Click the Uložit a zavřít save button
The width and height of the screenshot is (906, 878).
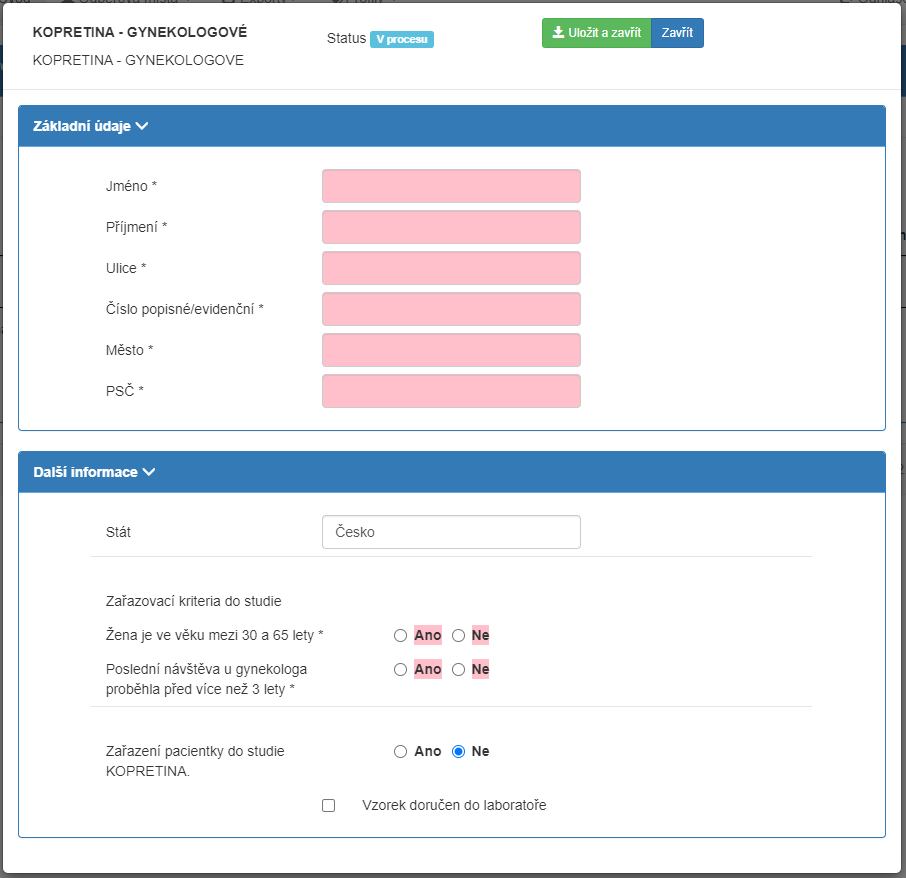[596, 33]
